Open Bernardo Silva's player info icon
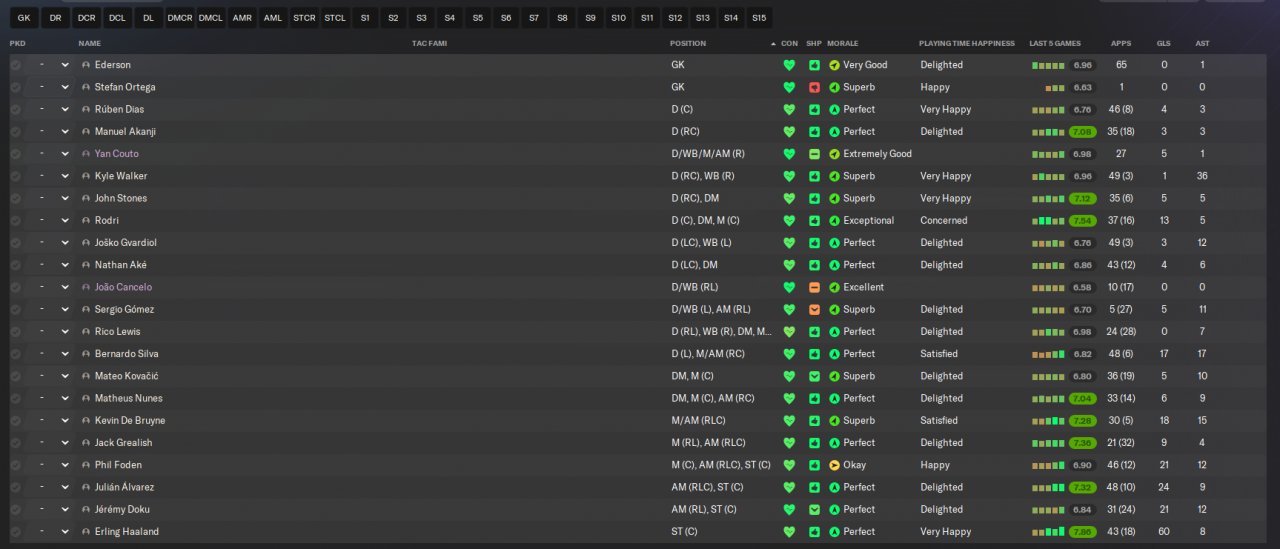This screenshot has height=549, width=1280. pos(86,354)
